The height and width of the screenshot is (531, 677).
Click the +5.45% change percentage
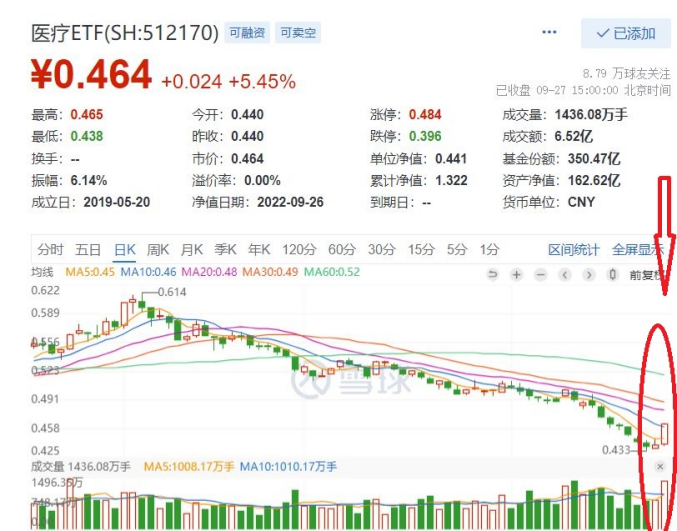pyautogui.click(x=262, y=82)
